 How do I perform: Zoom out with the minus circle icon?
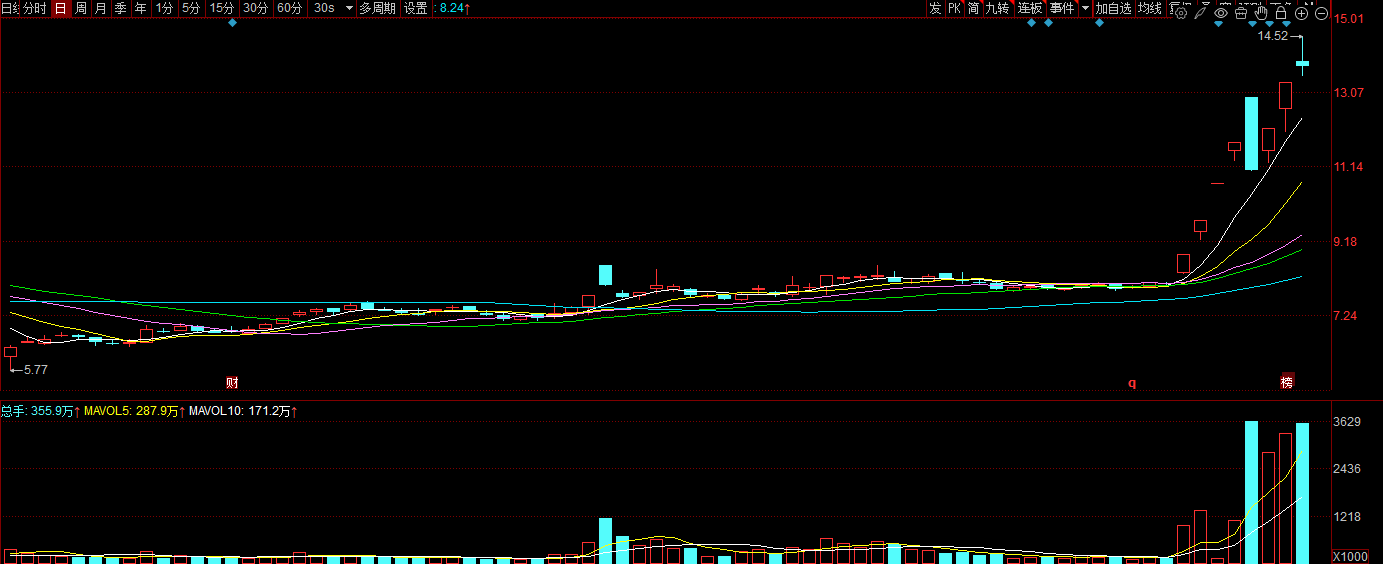pos(1321,13)
